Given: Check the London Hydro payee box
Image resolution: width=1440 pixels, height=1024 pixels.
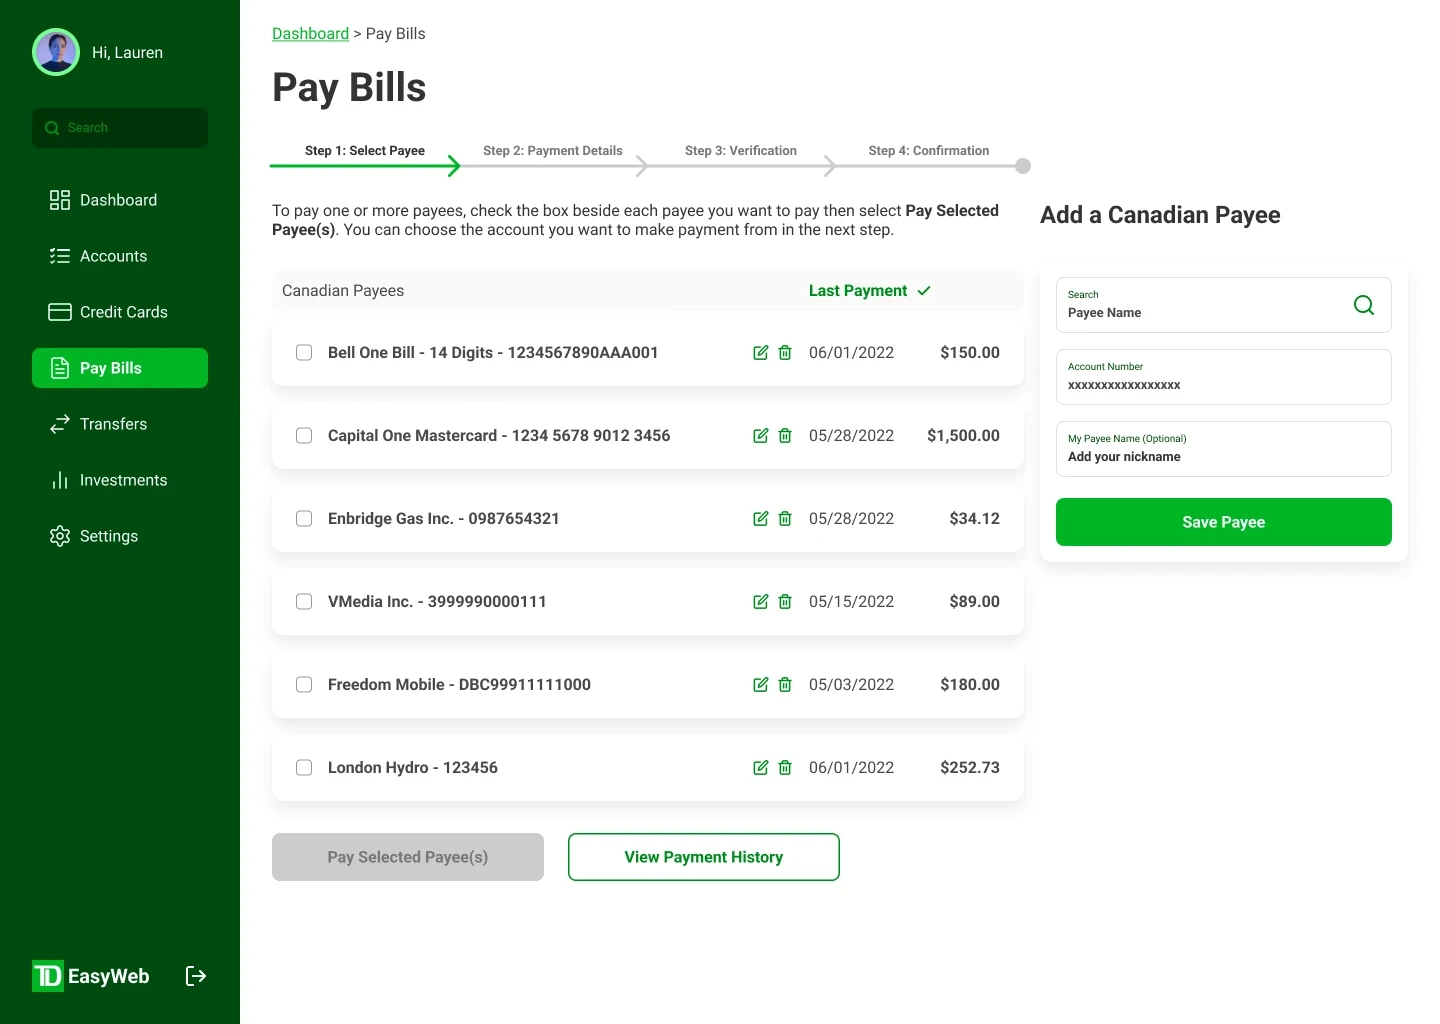Looking at the screenshot, I should pos(304,768).
